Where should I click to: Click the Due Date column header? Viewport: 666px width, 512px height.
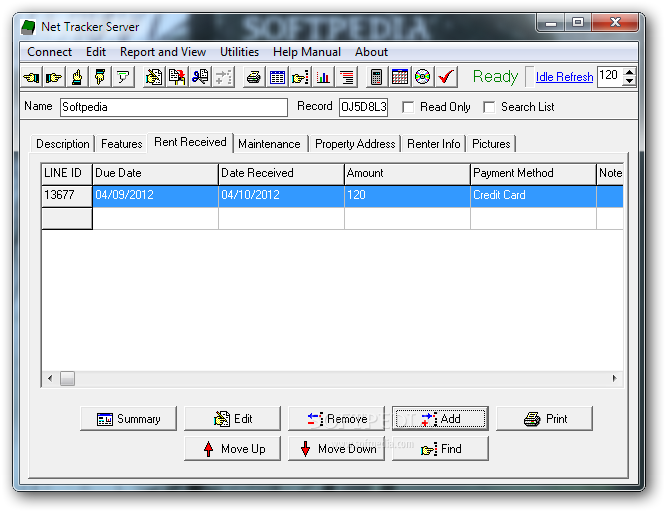tap(155, 173)
